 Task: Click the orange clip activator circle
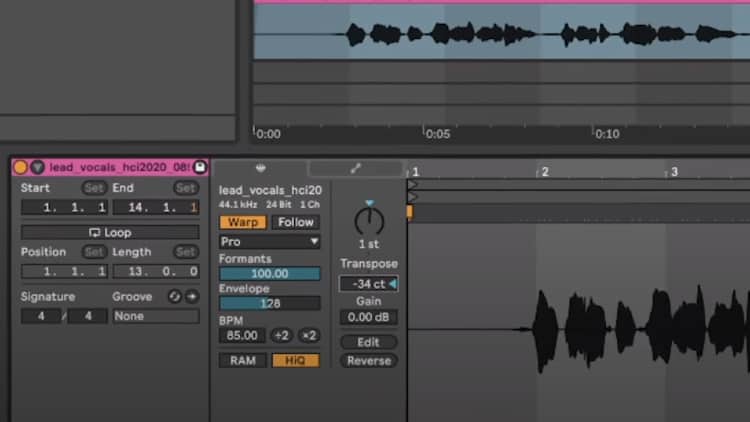20,167
